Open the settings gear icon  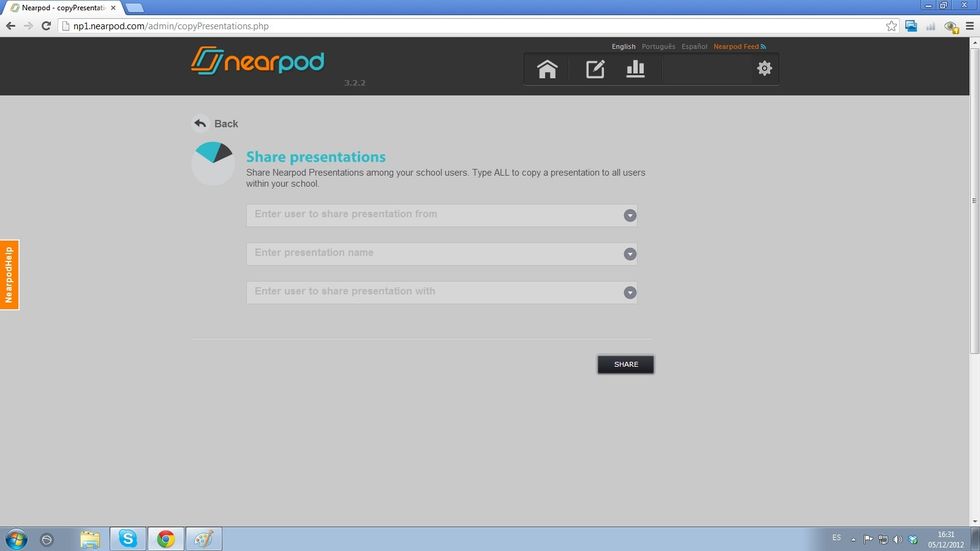pos(765,69)
